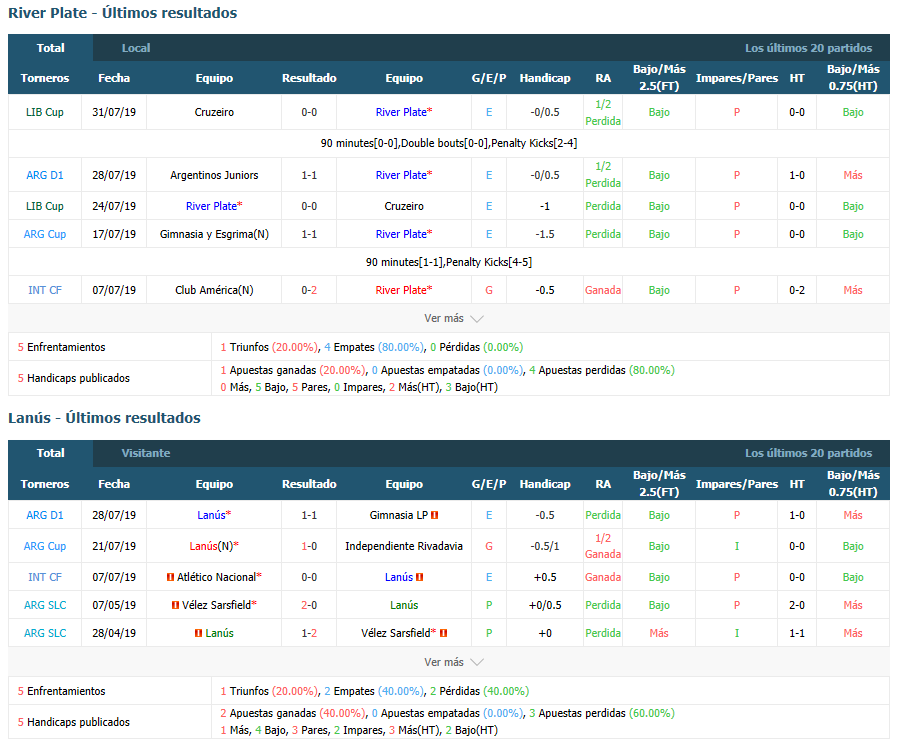This screenshot has width=902, height=744.
Task: Click red card icon before Vélez Sarsfield, 07/05/19 row
Action: [175, 605]
